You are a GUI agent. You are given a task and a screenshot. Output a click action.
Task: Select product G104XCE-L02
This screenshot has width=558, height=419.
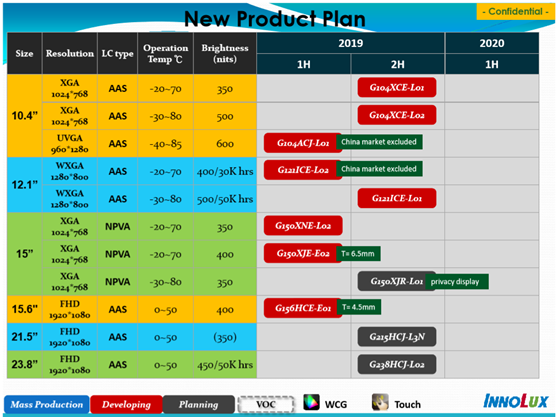tap(397, 115)
